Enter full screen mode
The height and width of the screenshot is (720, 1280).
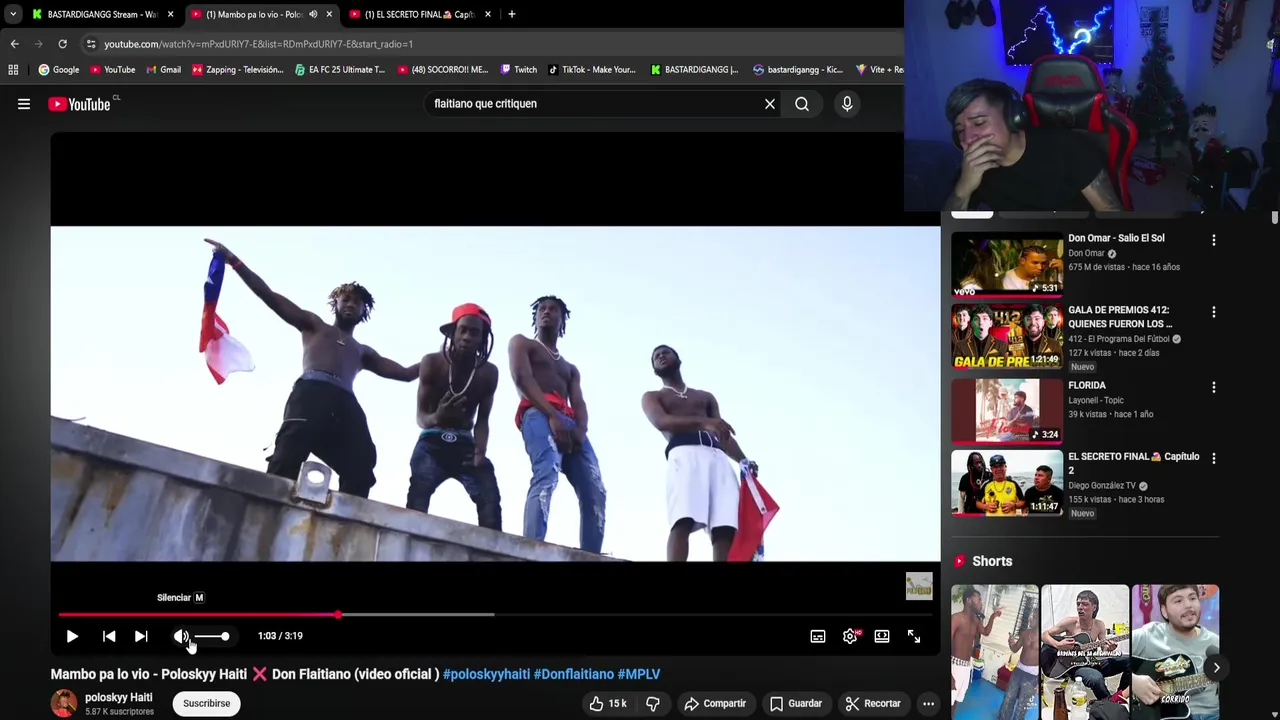914,636
